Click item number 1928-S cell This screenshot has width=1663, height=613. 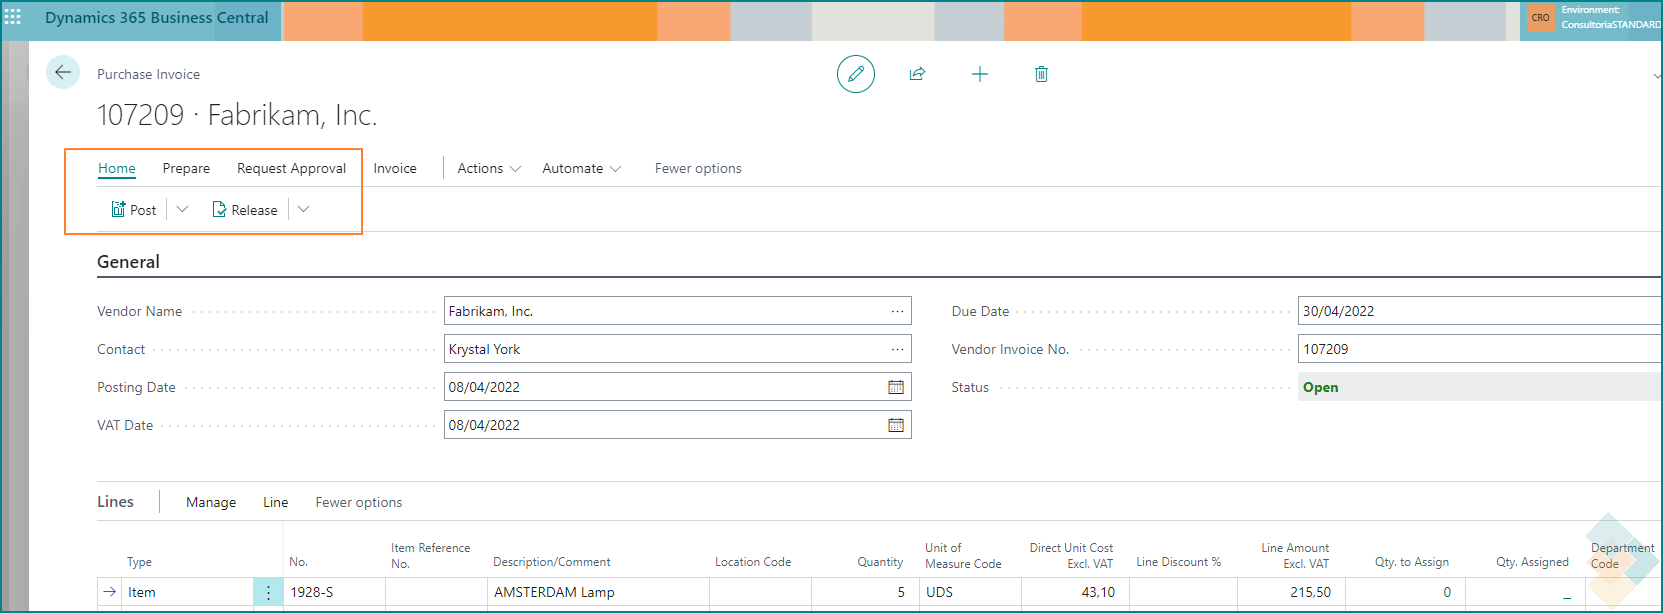(x=334, y=592)
